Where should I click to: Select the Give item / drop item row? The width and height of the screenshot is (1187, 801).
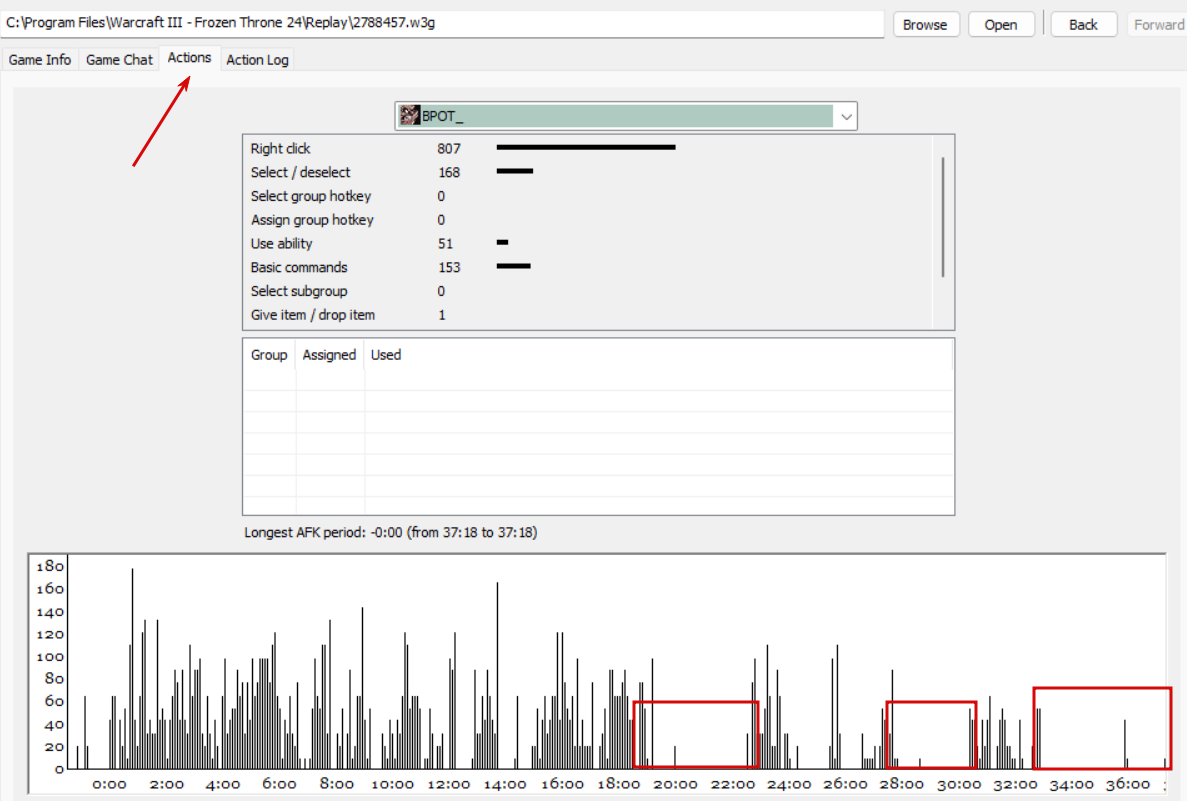click(588, 315)
